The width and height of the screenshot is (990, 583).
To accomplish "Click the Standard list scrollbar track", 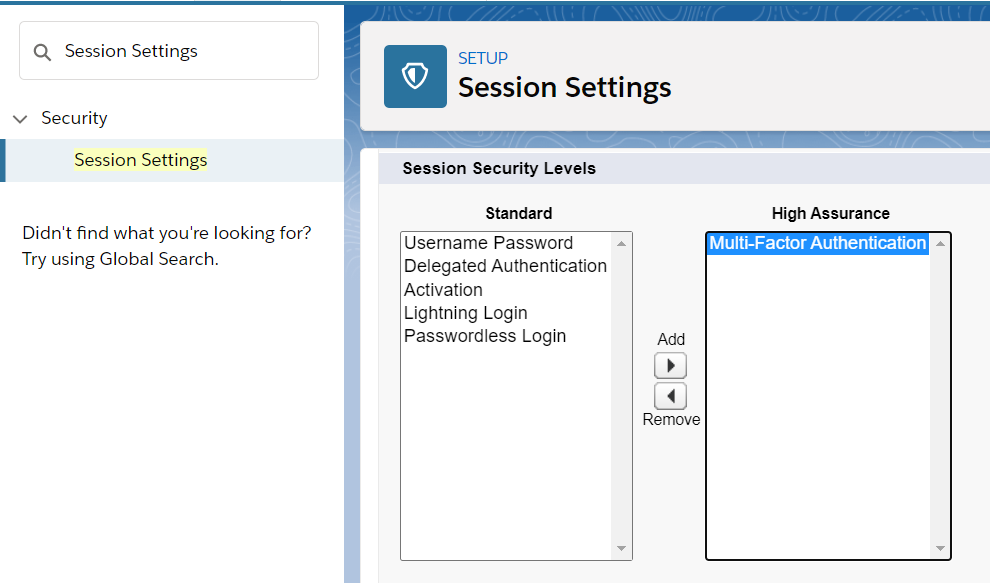I will point(621,396).
